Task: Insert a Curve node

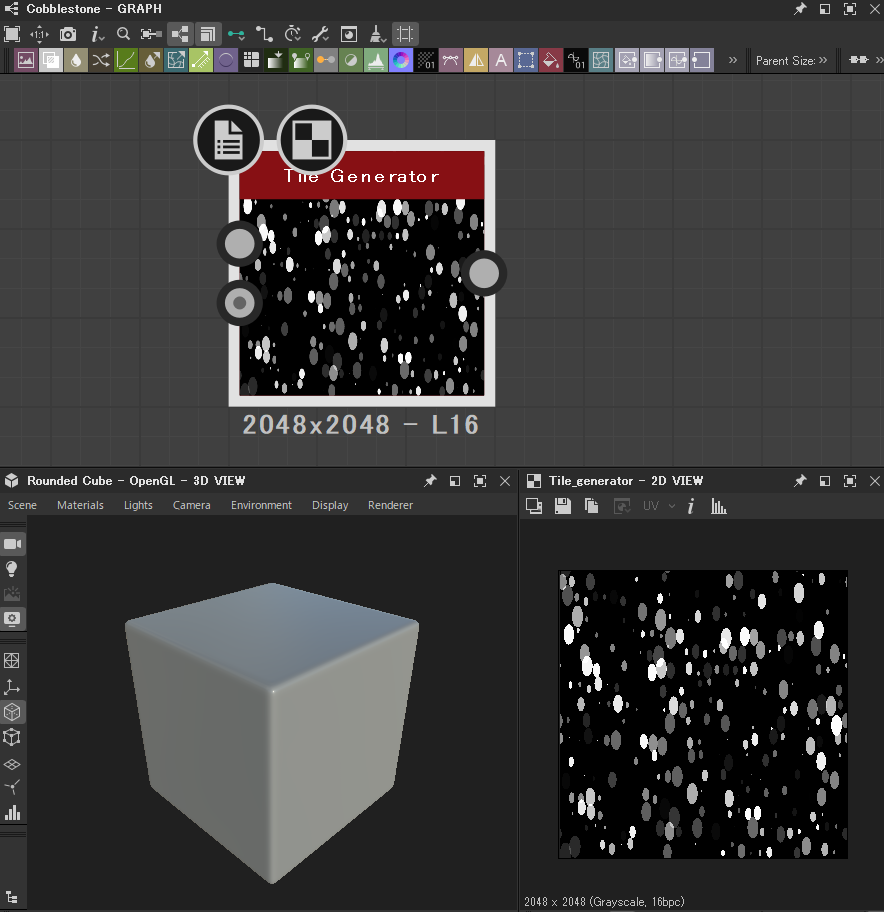Action: (x=126, y=60)
